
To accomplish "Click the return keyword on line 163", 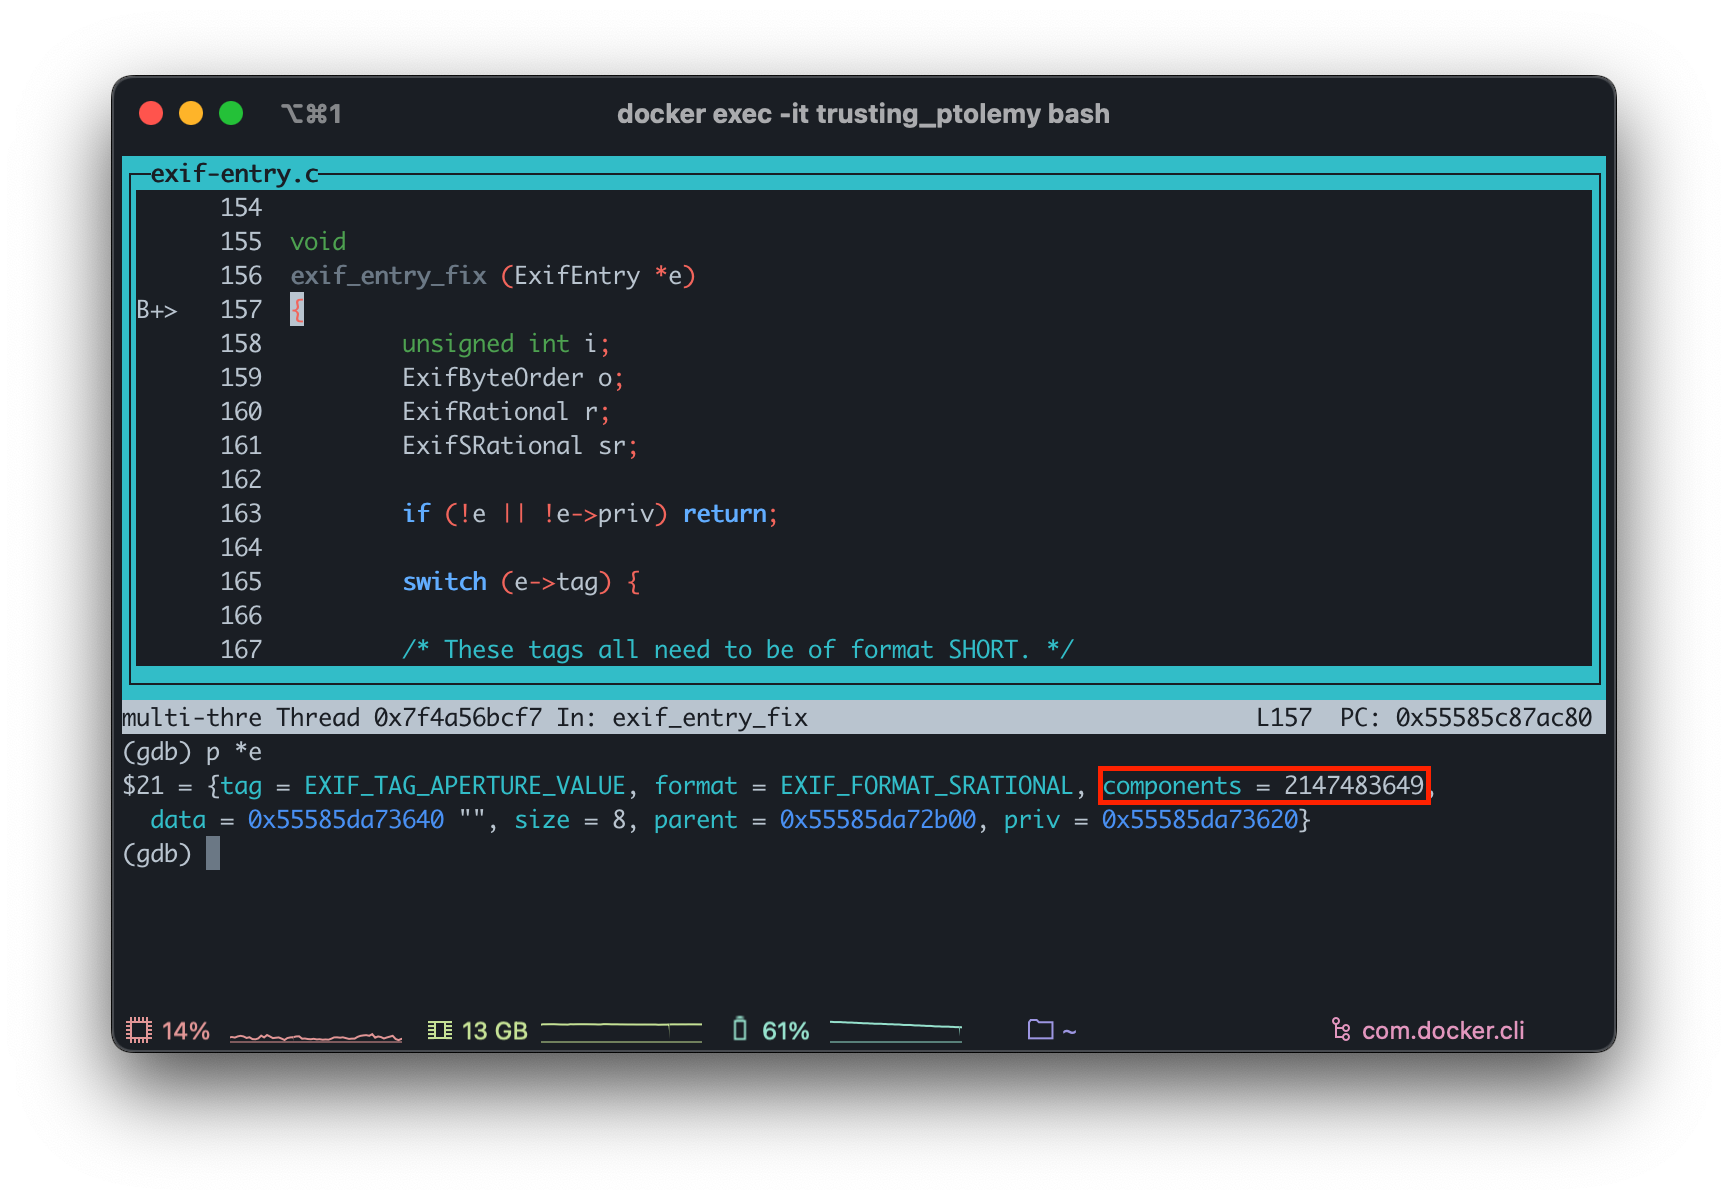I will point(724,514).
